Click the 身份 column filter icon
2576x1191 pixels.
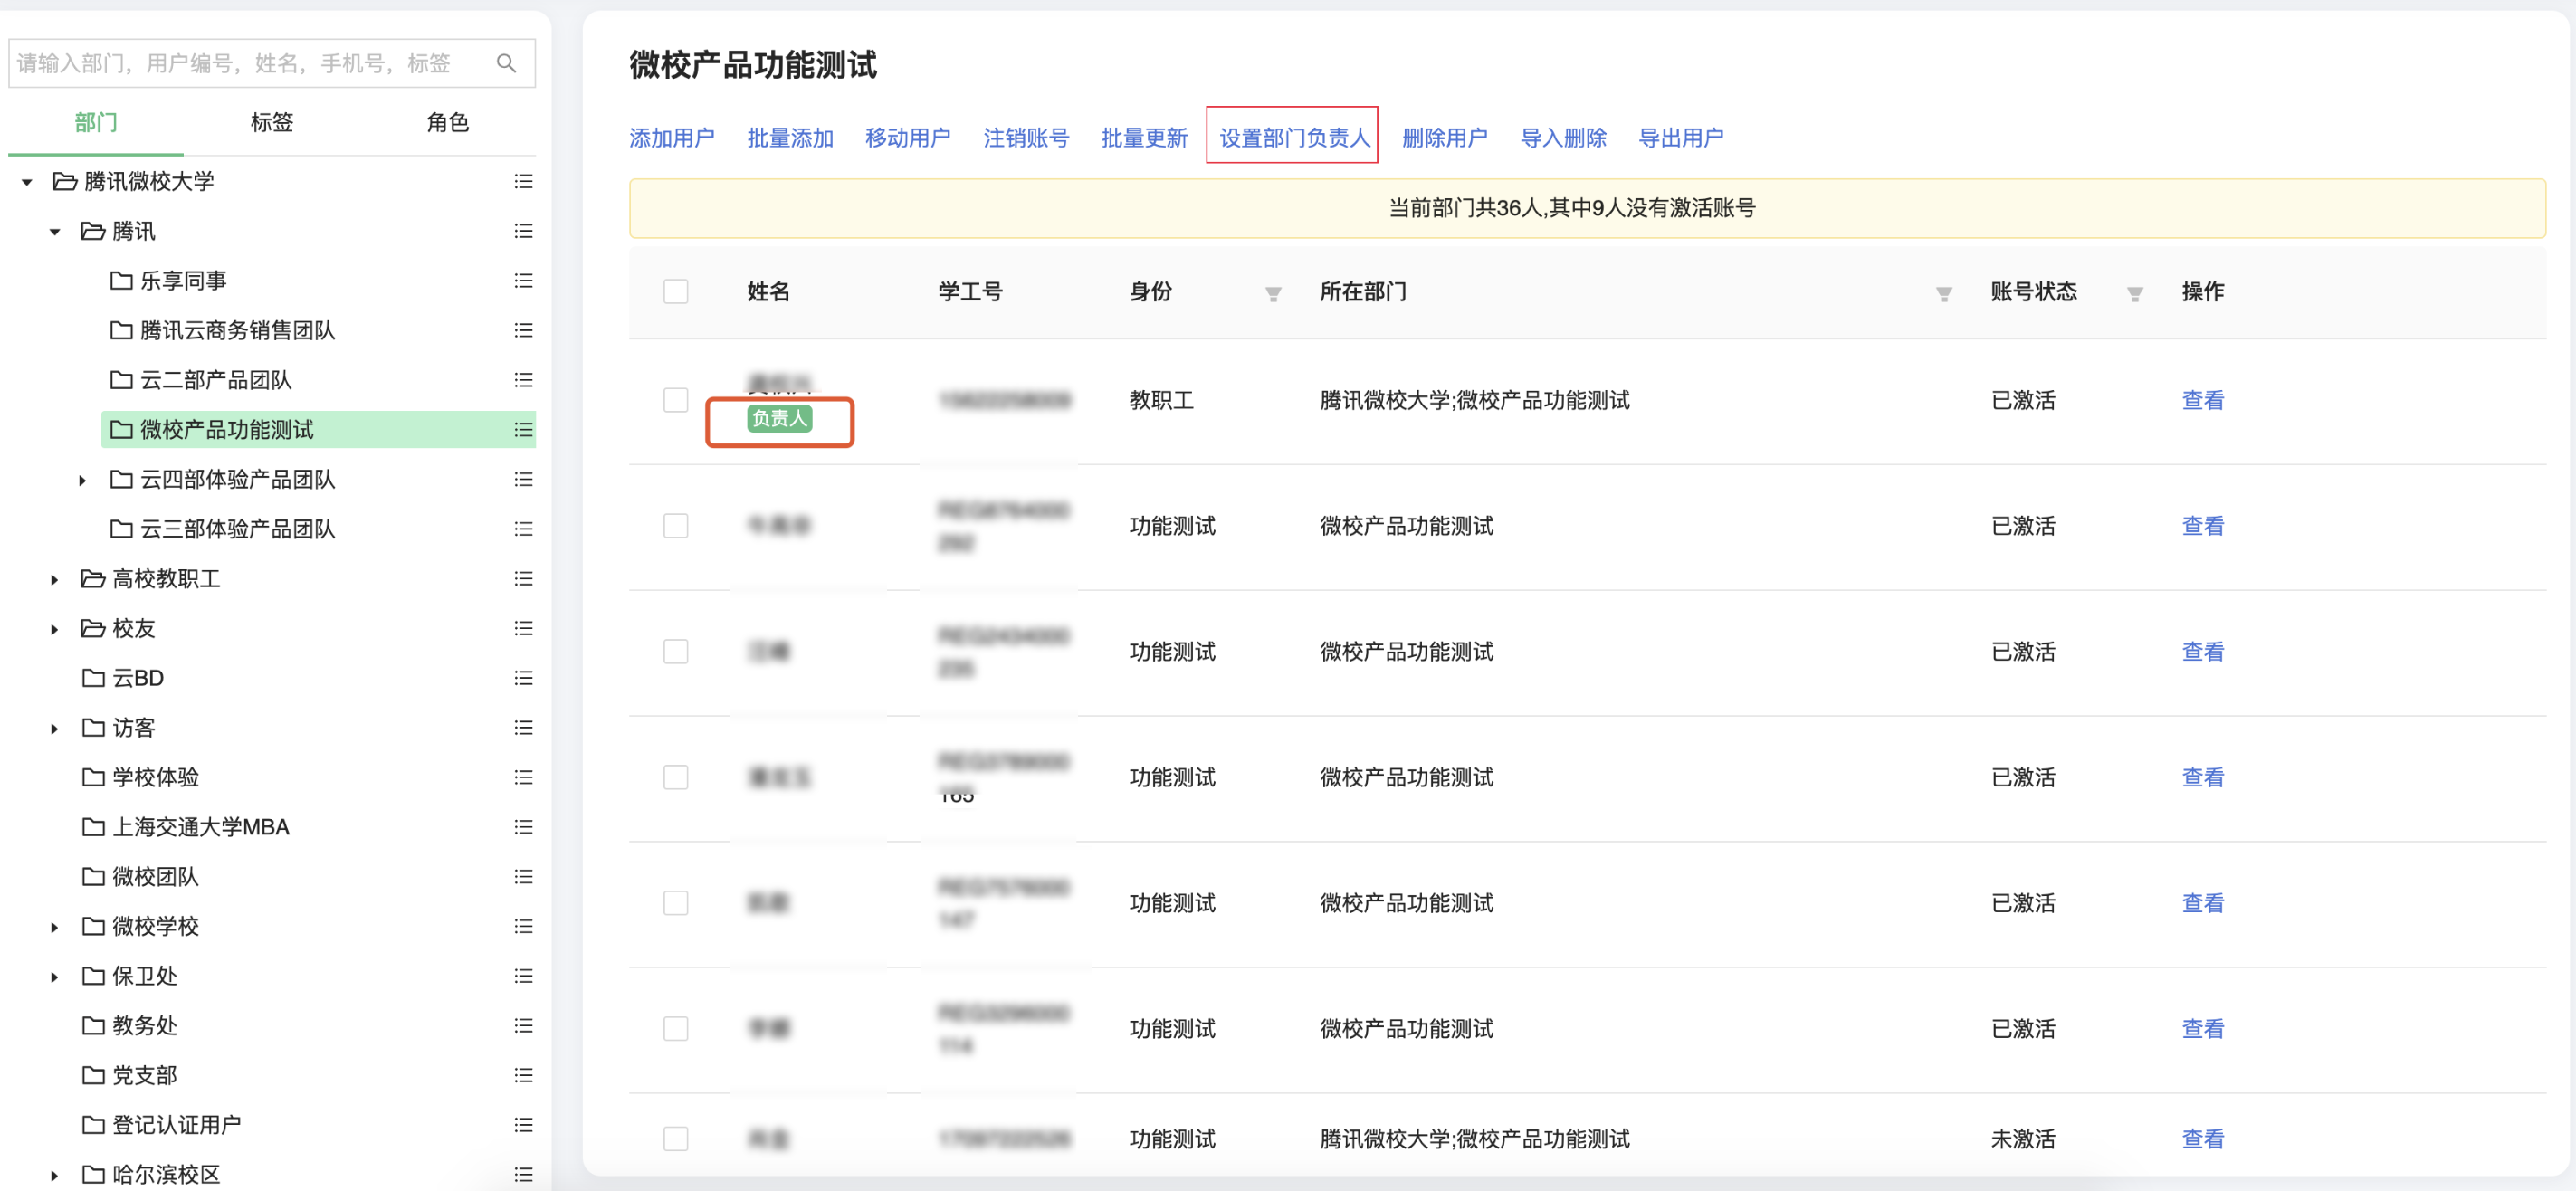click(x=1273, y=294)
